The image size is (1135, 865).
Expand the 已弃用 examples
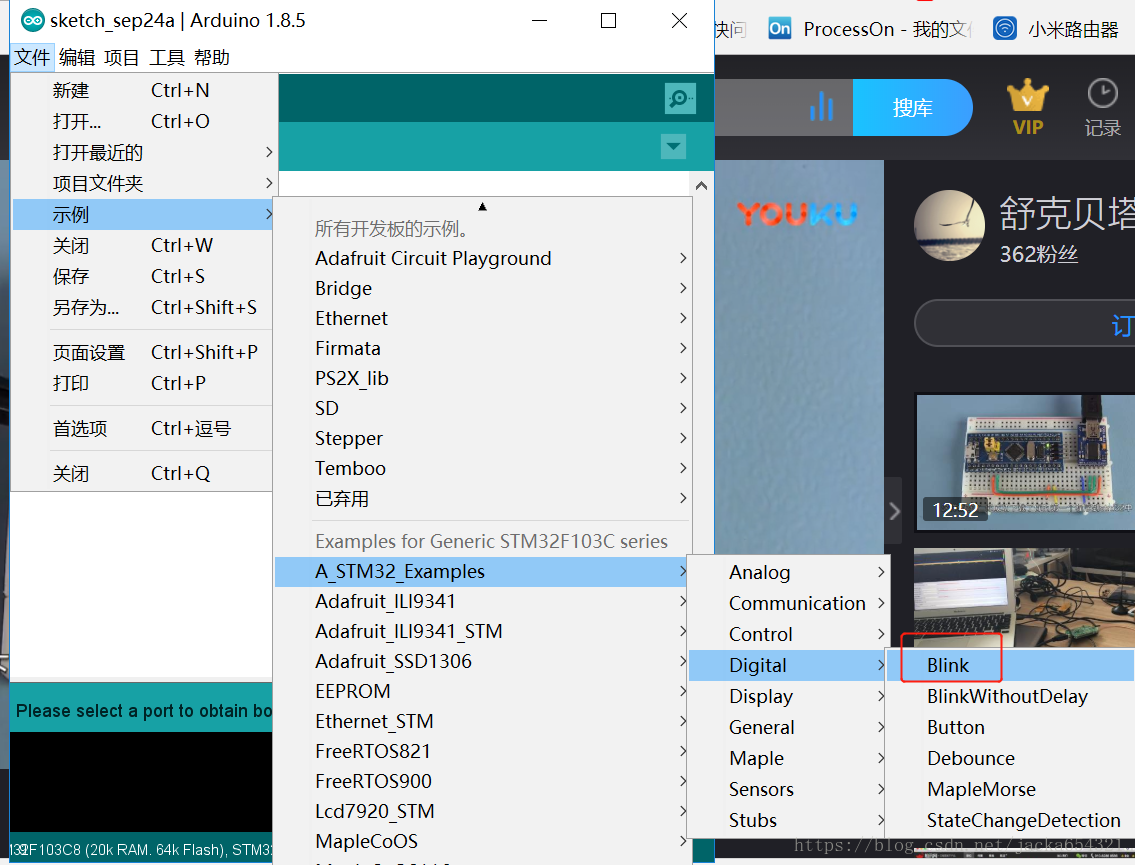[x=483, y=499]
